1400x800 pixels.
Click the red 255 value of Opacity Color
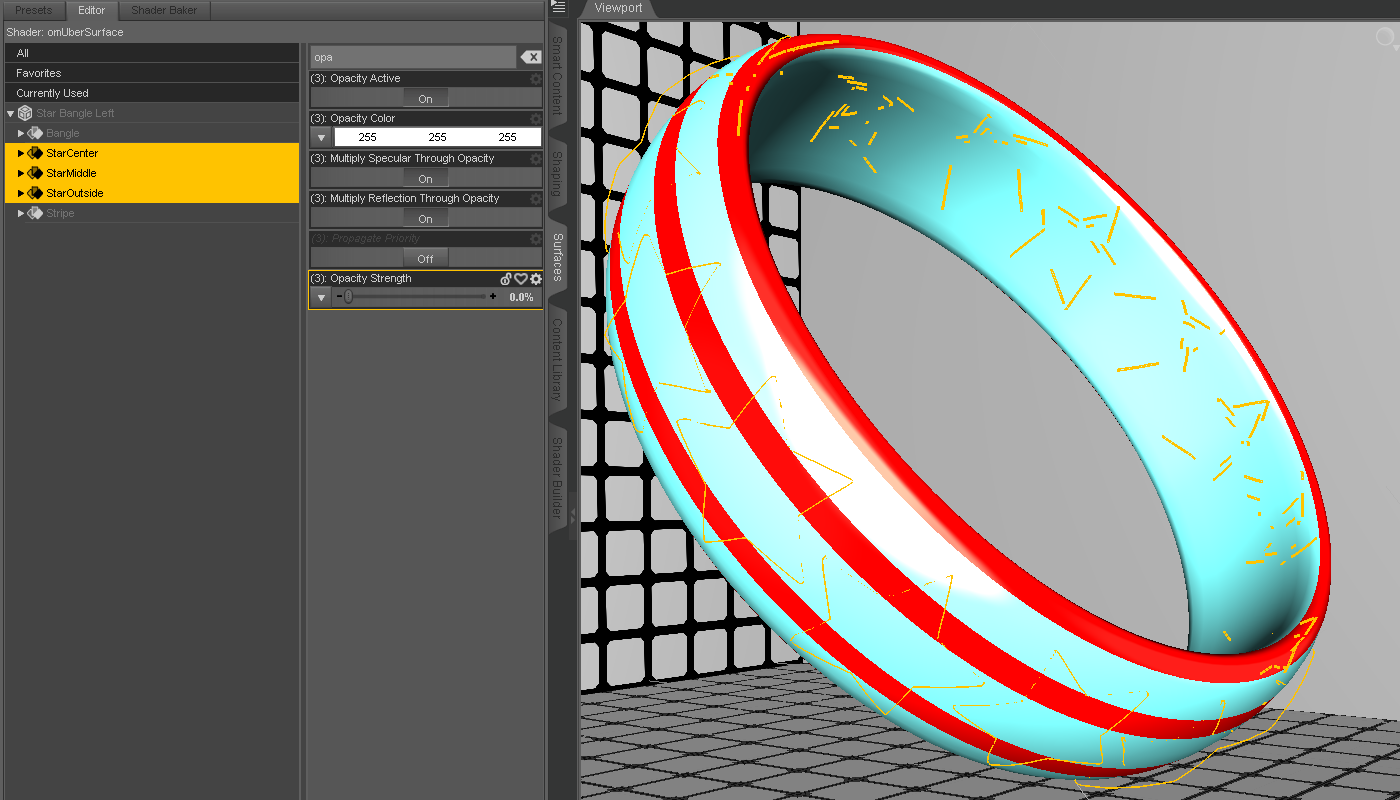[367, 137]
